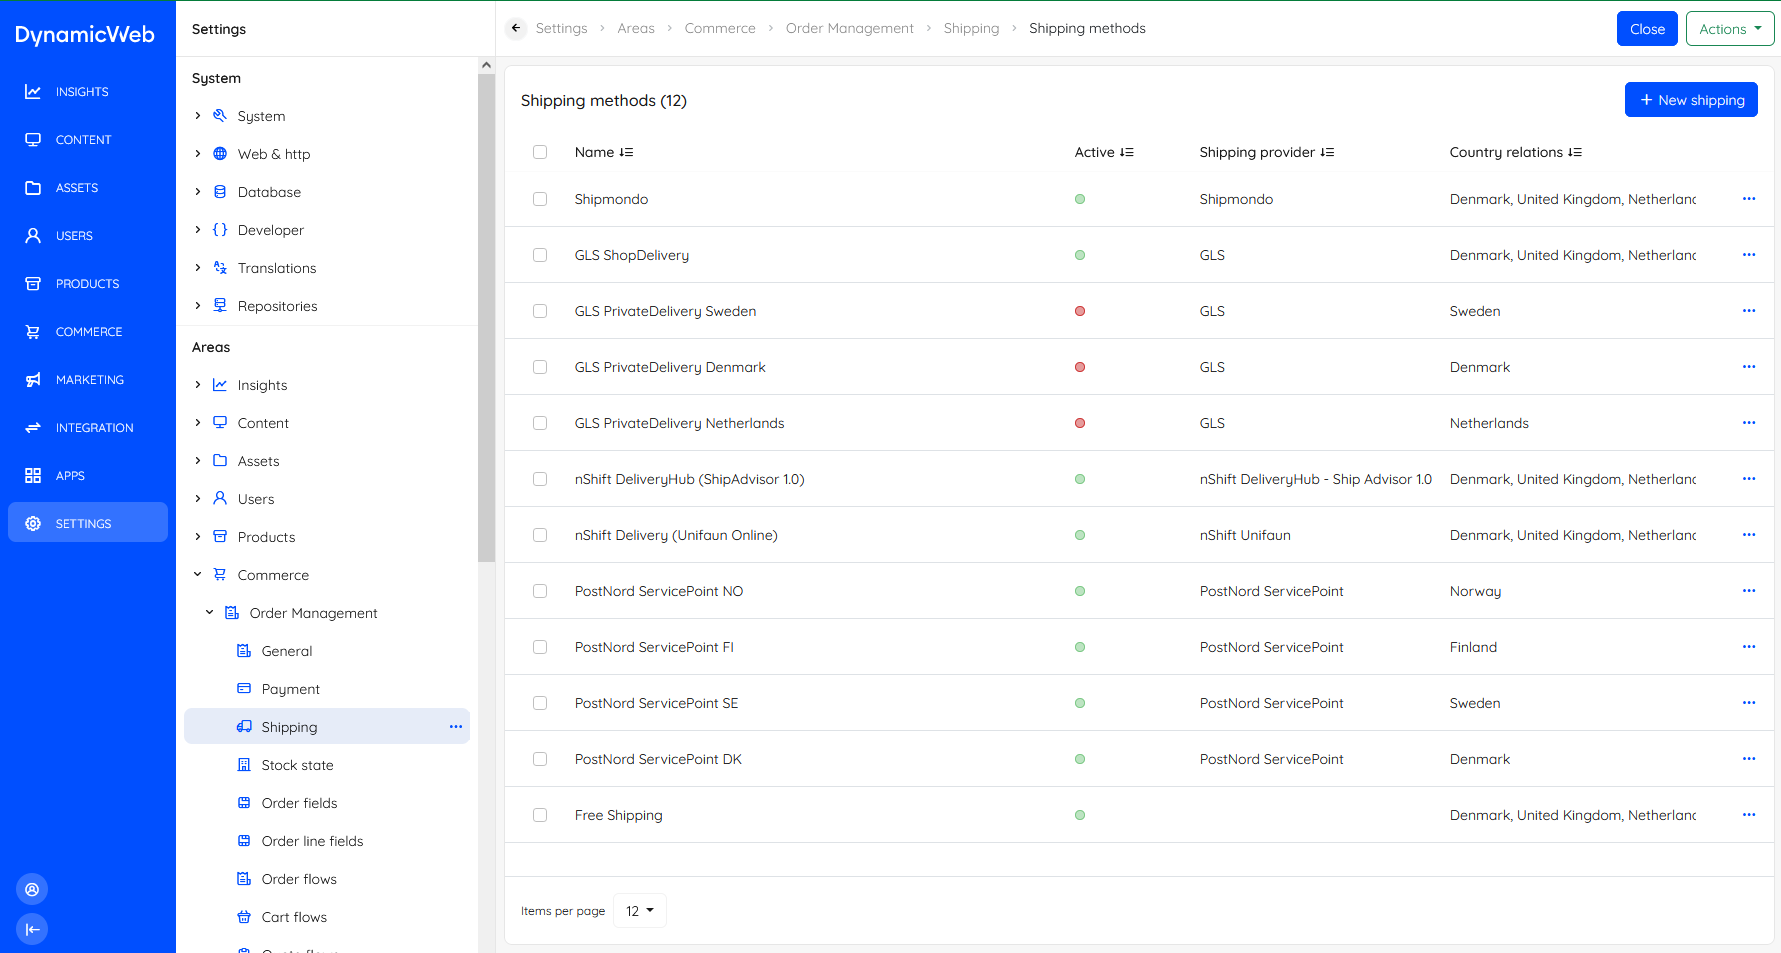
Task: Toggle the select-all checkbox in table header
Action: pyautogui.click(x=540, y=152)
